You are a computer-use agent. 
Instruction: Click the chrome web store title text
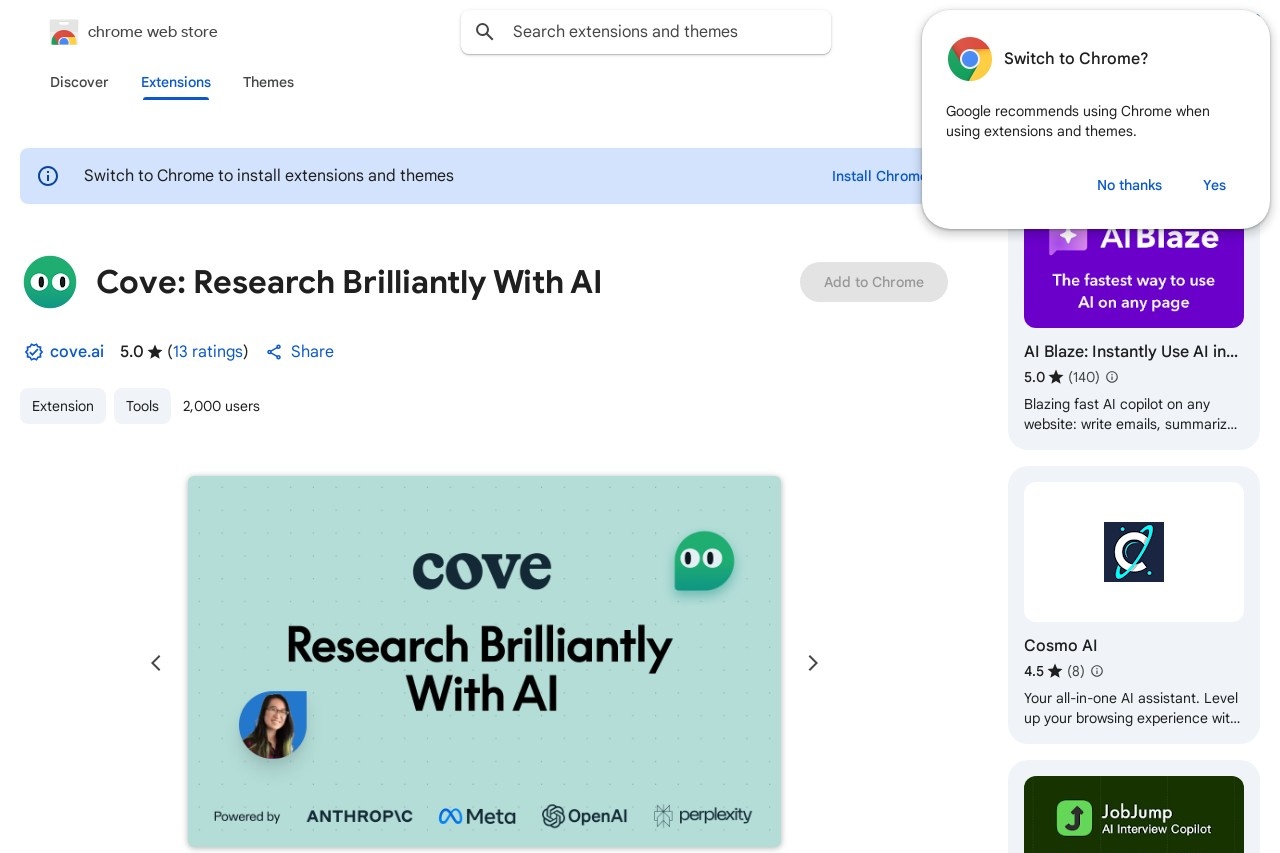[153, 32]
